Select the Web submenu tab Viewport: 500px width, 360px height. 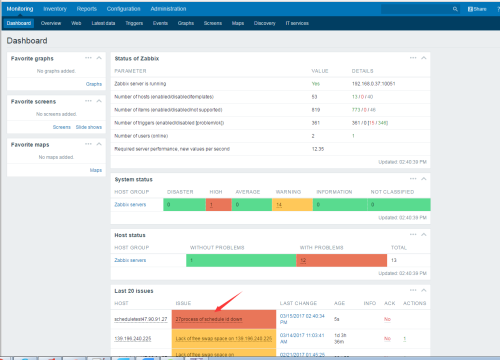(76, 23)
